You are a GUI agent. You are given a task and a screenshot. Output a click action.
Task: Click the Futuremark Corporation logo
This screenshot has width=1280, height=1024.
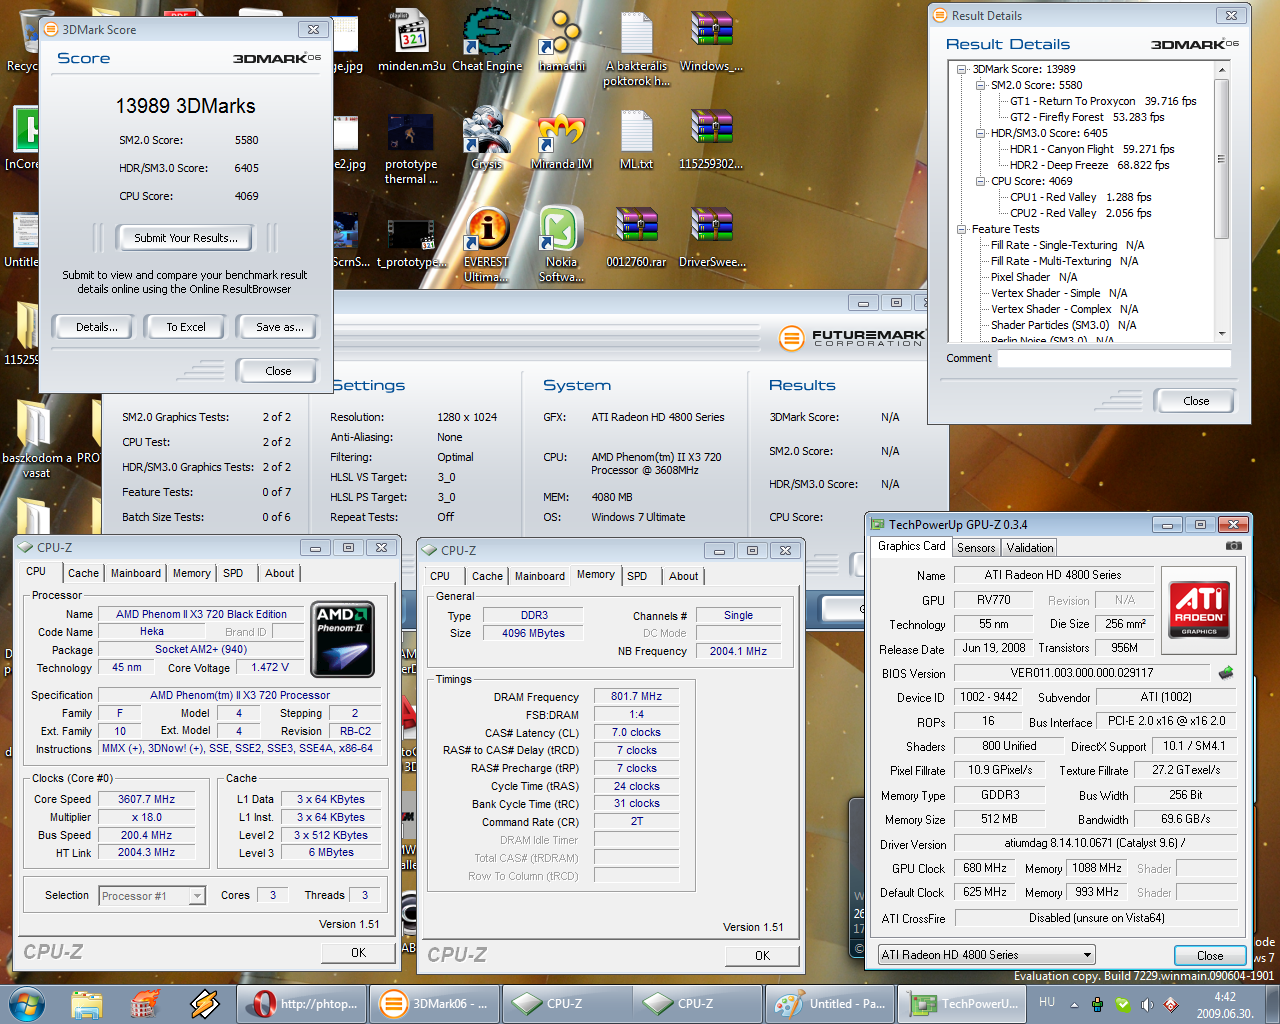pyautogui.click(x=851, y=338)
